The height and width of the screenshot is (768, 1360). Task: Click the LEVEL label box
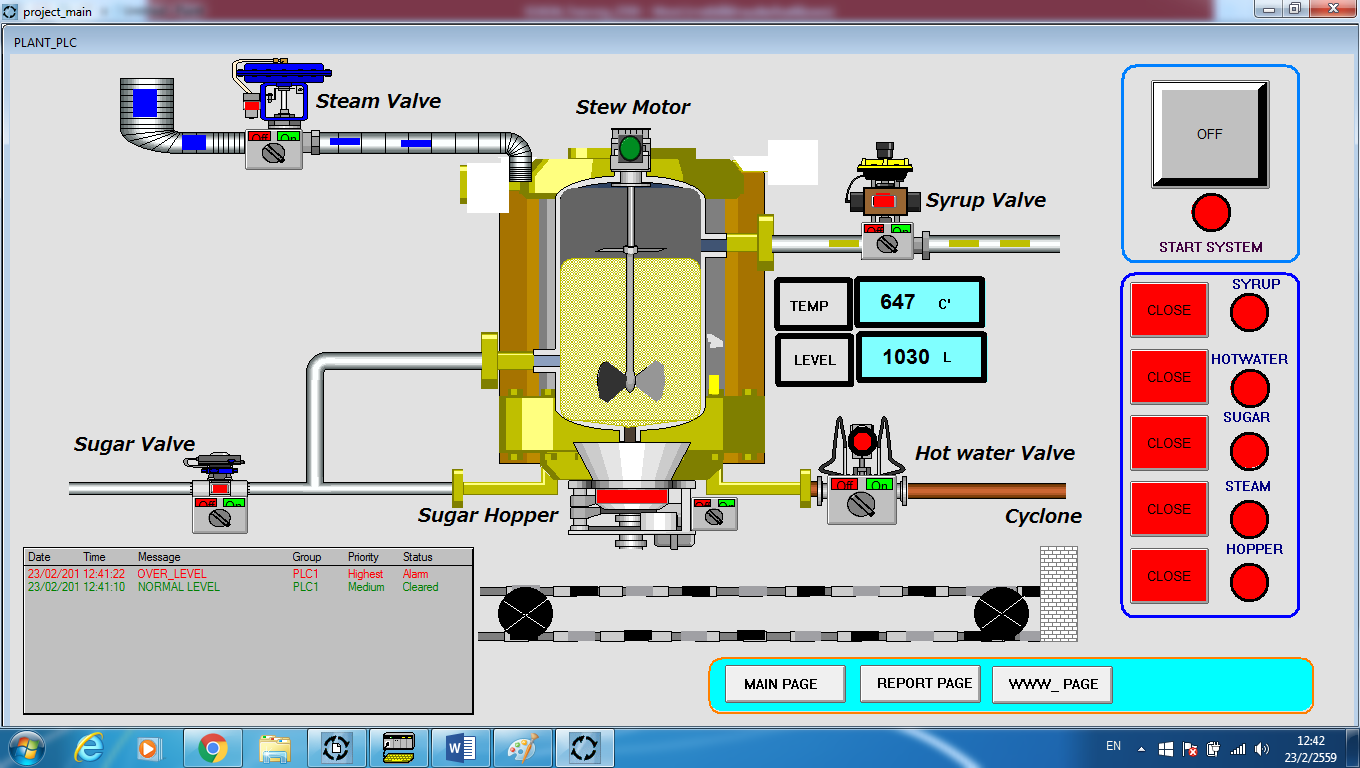point(814,359)
